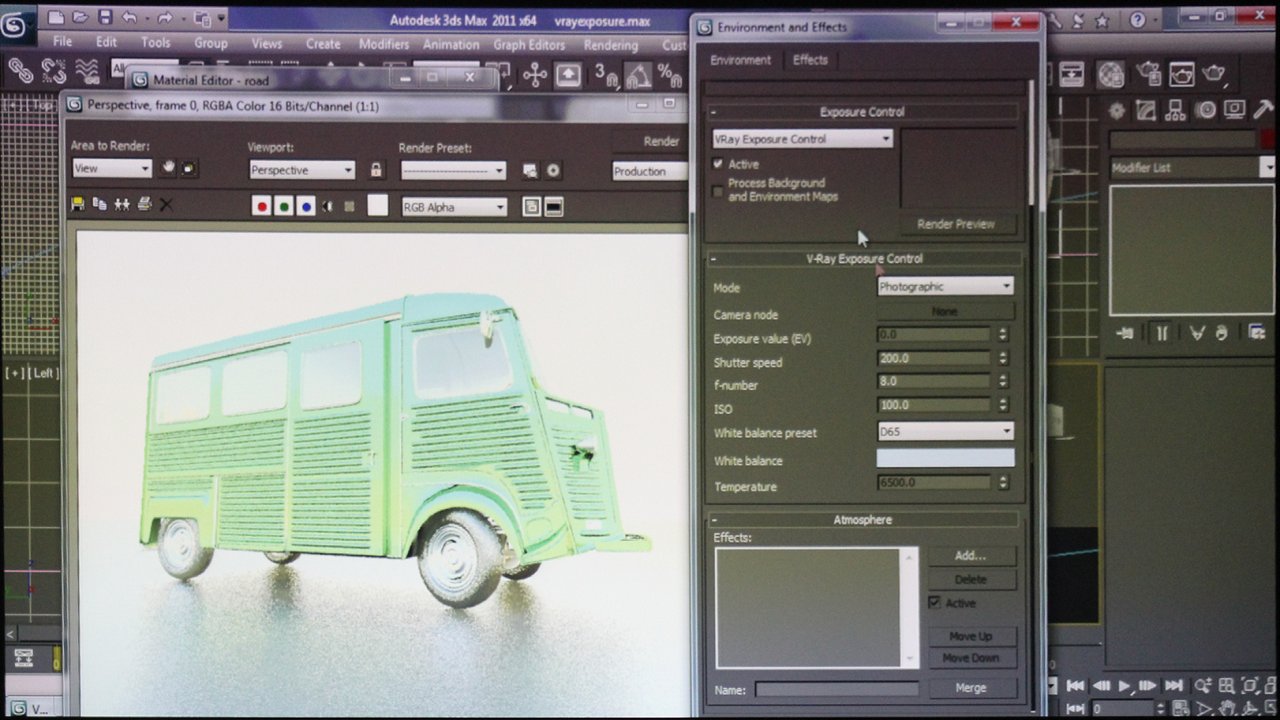Click the Render Production teapot icon
The height and width of the screenshot is (720, 1280).
(x=1215, y=74)
